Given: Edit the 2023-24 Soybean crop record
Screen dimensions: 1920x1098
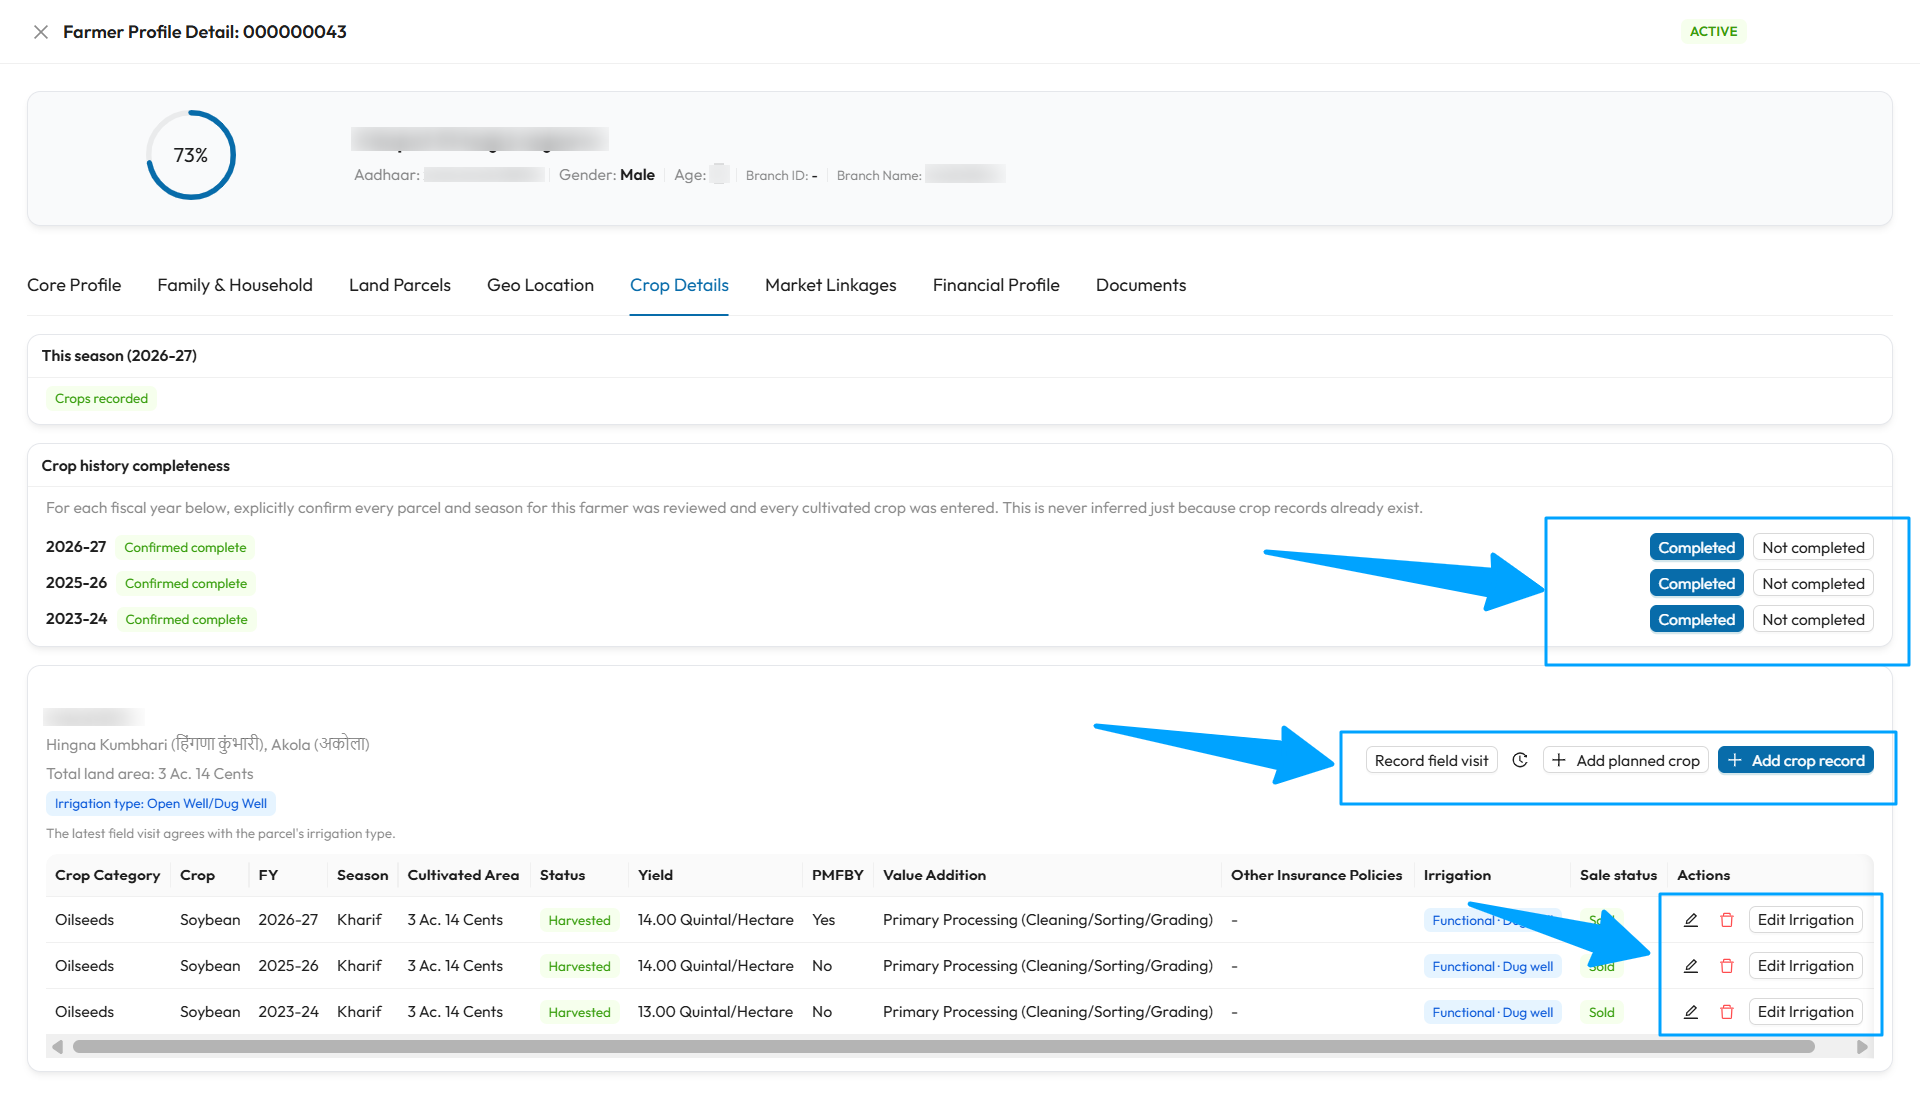Looking at the screenshot, I should tap(1691, 1012).
